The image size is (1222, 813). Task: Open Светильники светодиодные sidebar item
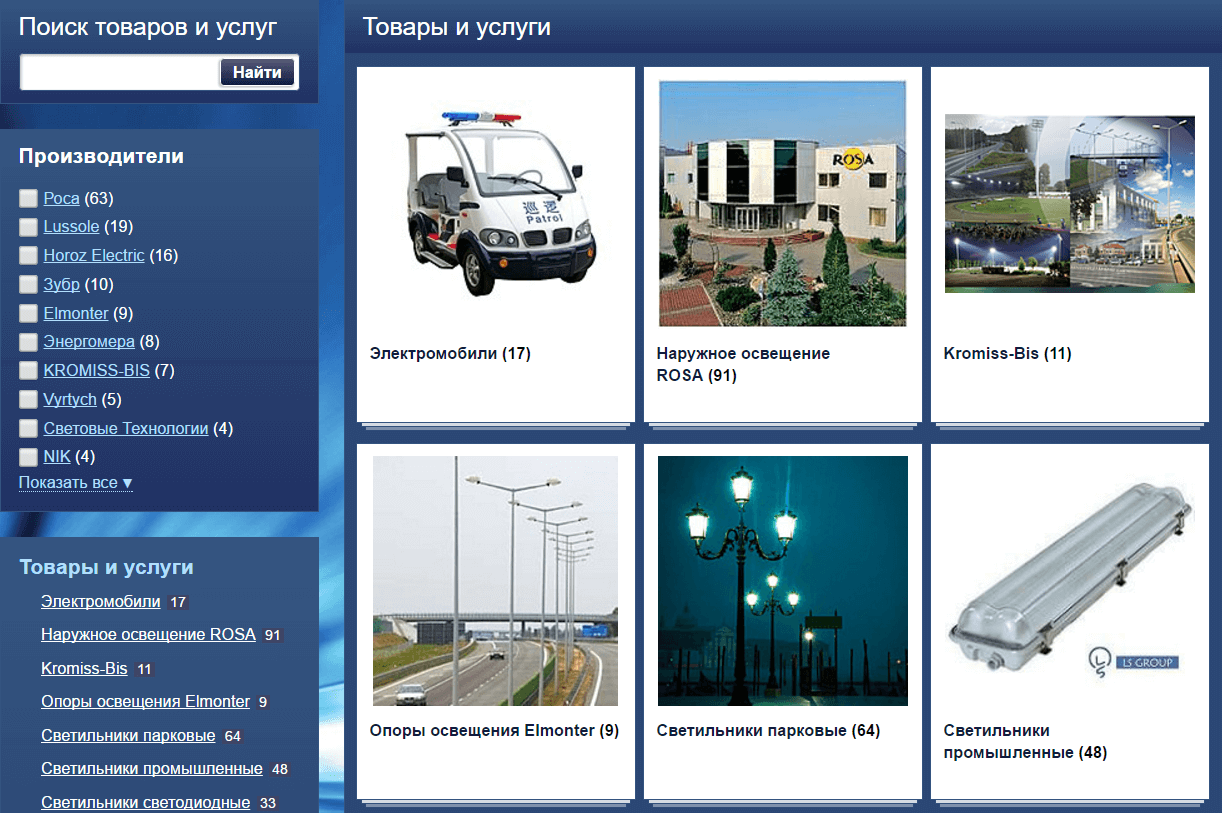point(145,802)
